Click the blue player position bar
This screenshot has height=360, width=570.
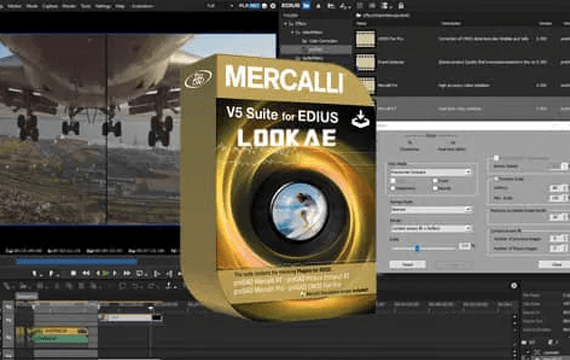coord(76,261)
